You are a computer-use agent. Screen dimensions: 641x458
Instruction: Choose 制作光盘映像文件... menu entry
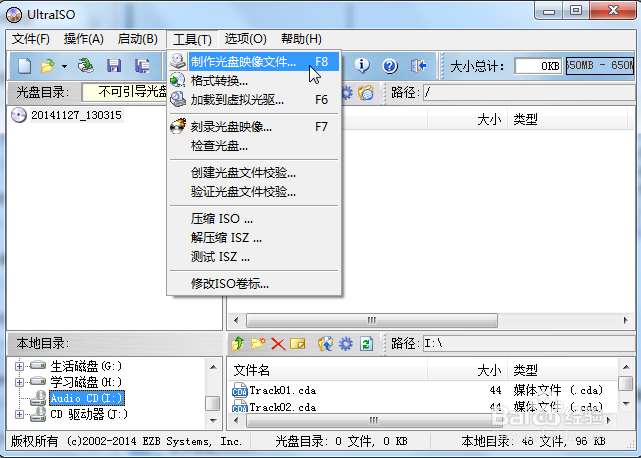coord(253,62)
